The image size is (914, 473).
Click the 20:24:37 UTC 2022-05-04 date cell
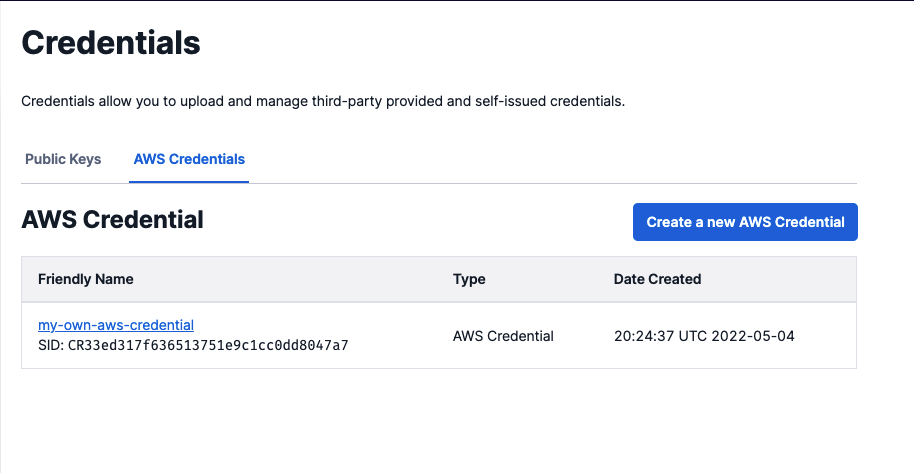click(704, 336)
